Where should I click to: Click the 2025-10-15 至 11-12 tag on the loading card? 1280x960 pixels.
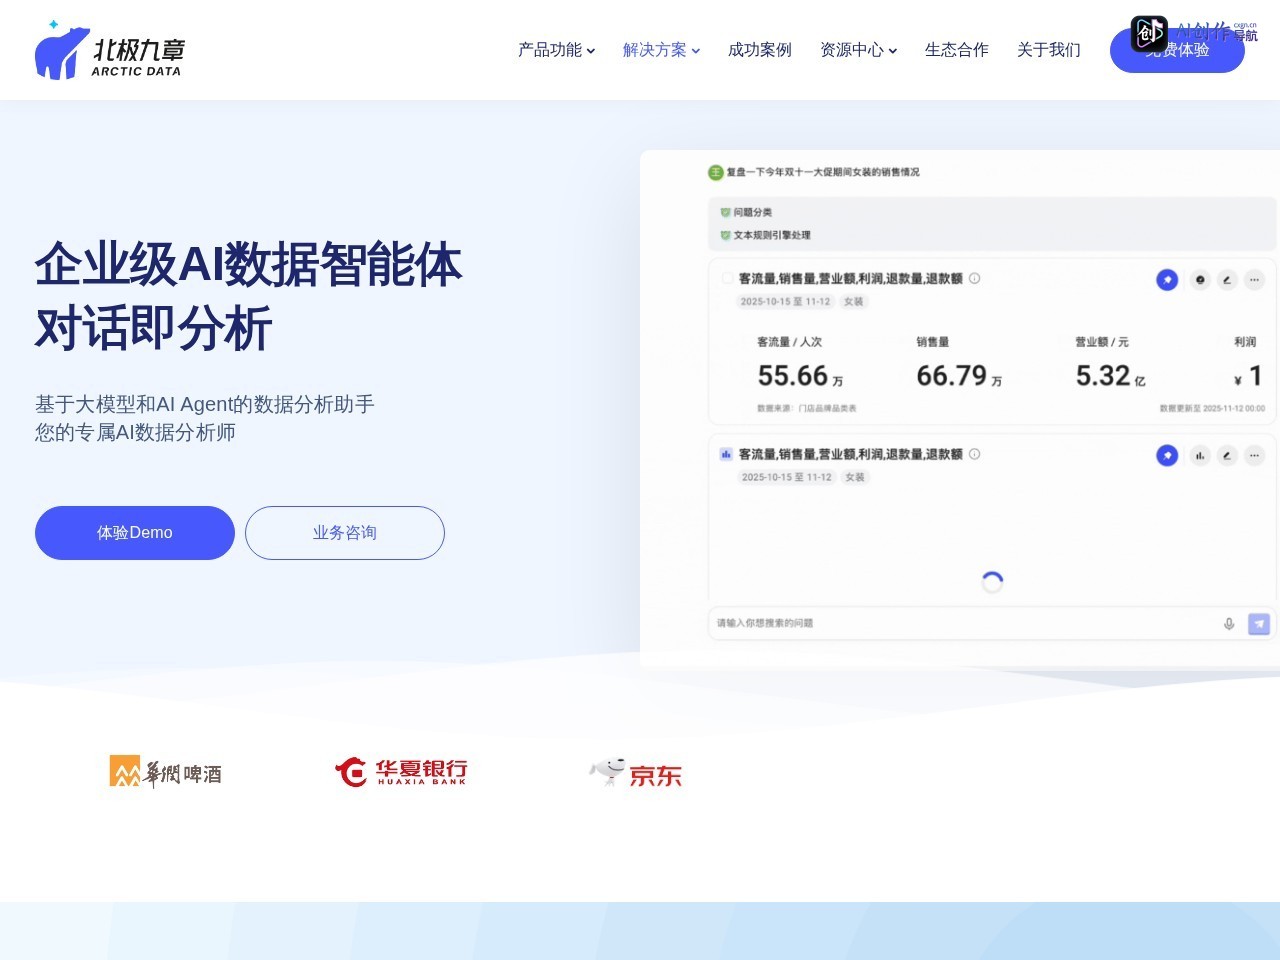(787, 477)
